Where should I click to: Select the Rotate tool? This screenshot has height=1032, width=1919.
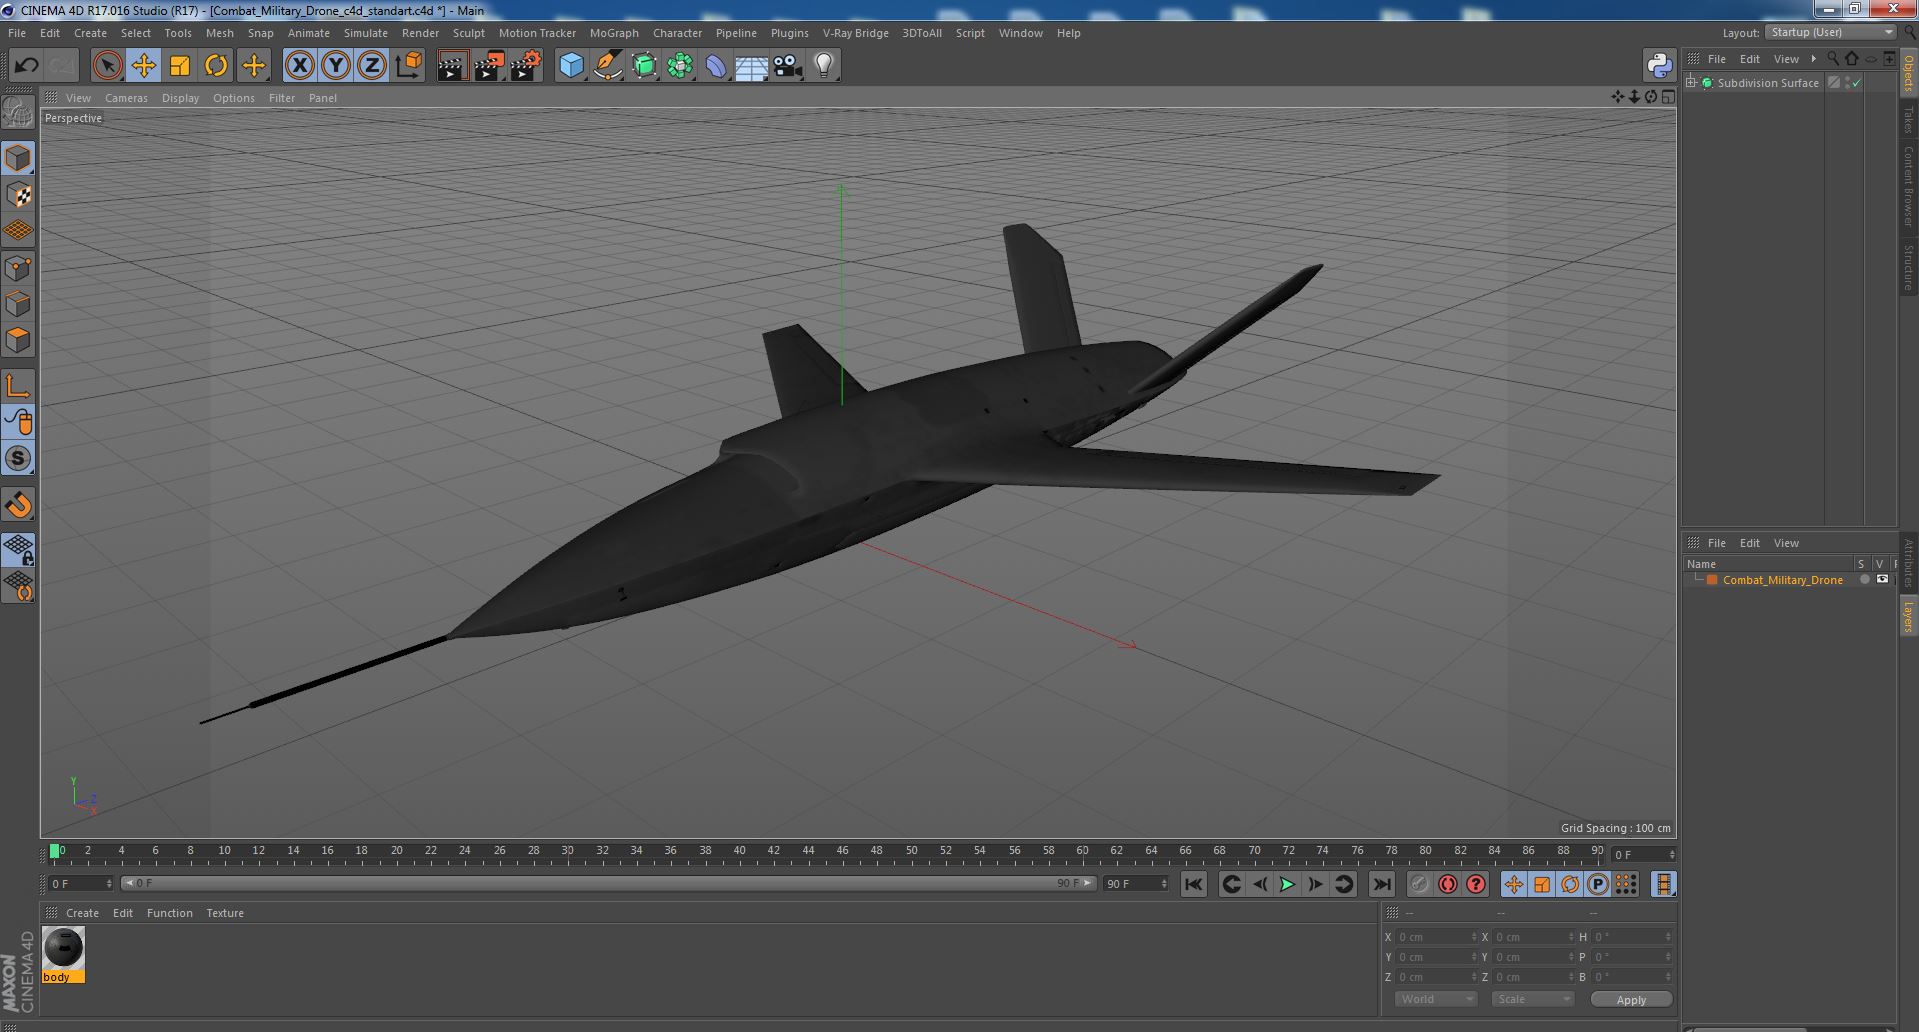click(215, 66)
